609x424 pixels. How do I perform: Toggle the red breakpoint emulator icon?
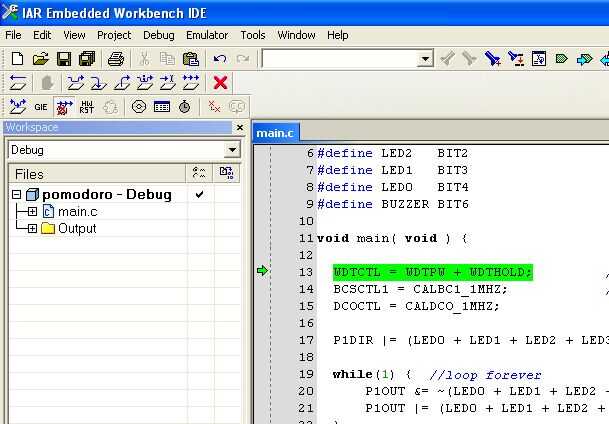[64, 107]
